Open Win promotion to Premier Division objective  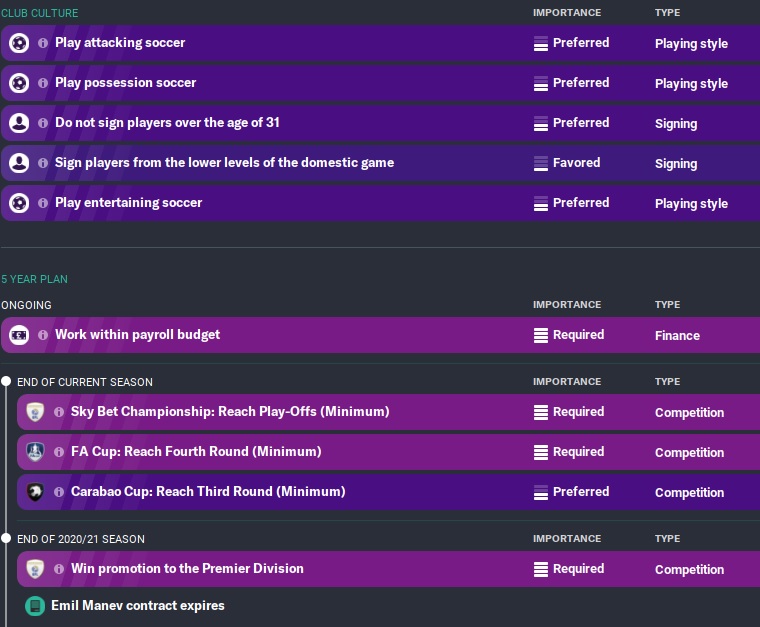[x=187, y=569]
